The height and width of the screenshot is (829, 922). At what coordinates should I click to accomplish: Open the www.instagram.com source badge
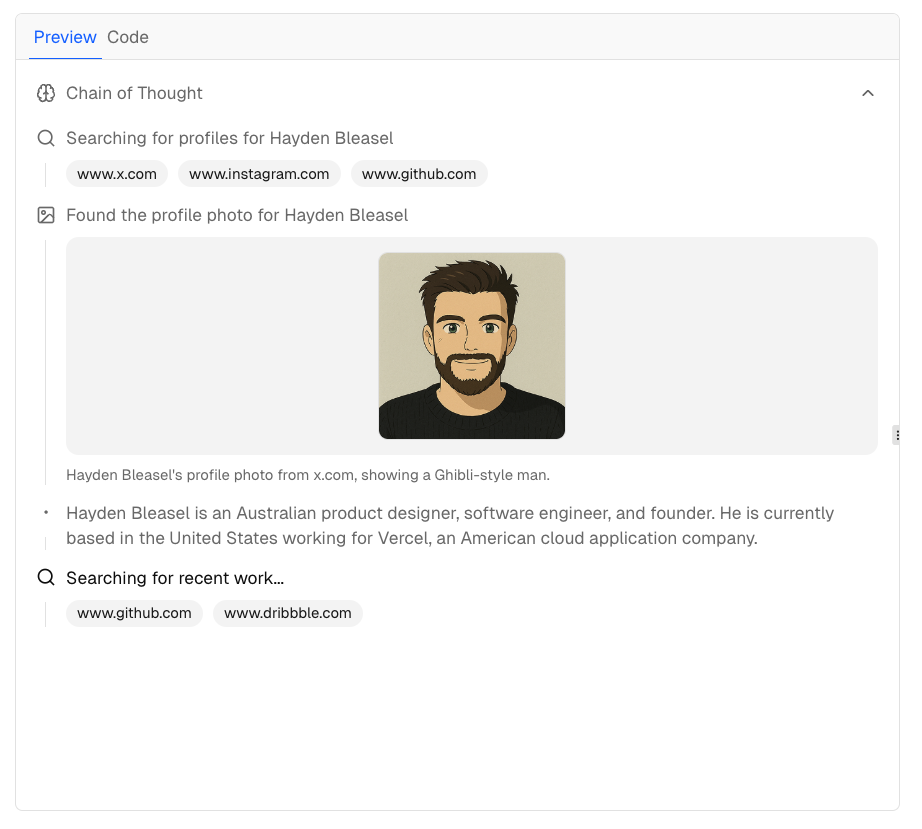pyautogui.click(x=259, y=174)
